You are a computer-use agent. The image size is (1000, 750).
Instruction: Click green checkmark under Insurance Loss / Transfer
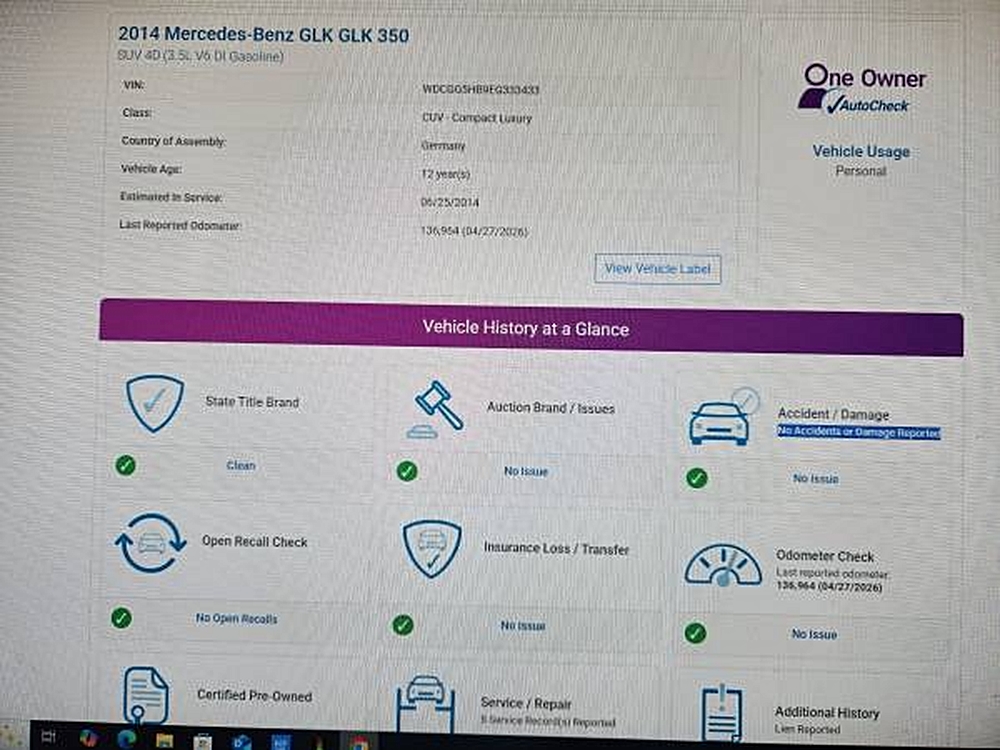[x=402, y=625]
